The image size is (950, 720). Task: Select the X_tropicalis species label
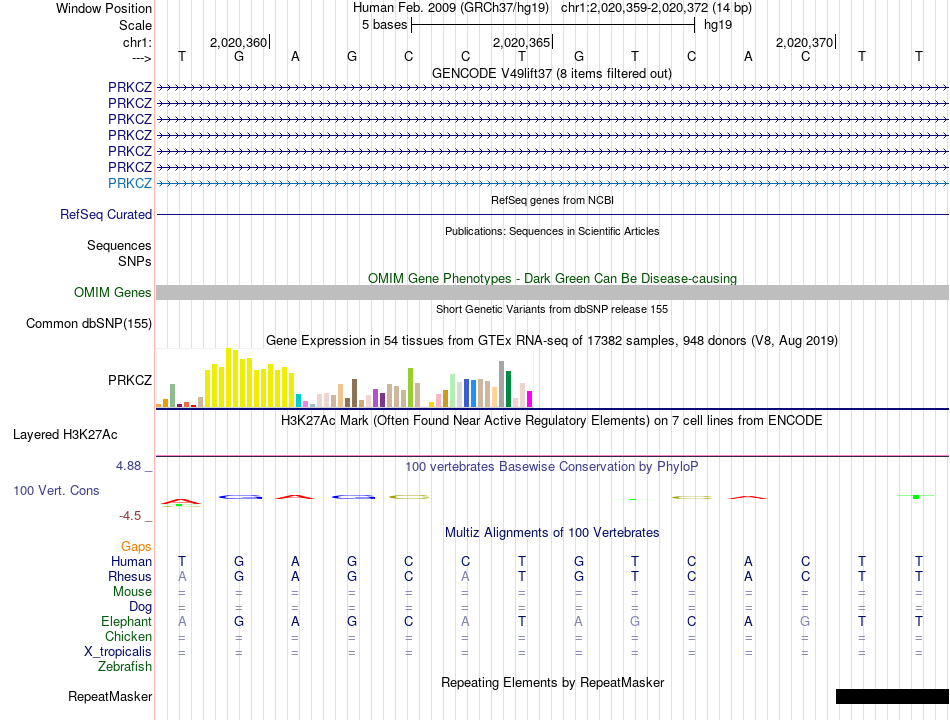(x=118, y=652)
